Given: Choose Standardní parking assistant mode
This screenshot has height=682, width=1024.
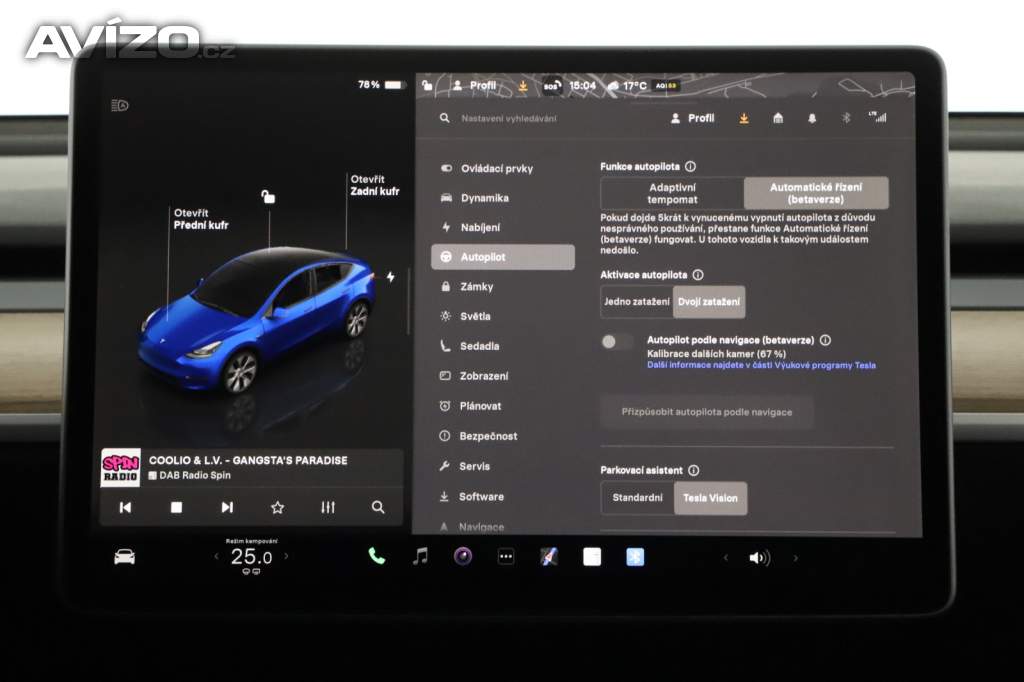Looking at the screenshot, I should tap(637, 498).
